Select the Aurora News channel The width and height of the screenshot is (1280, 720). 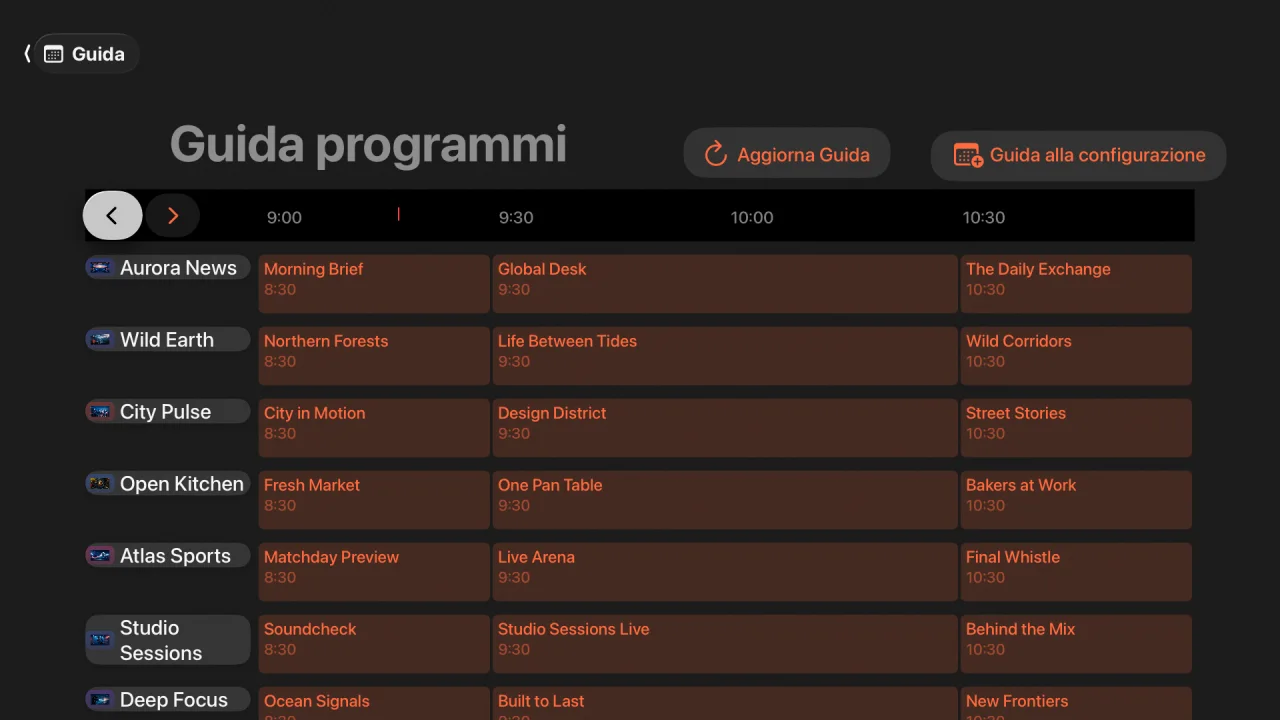[x=168, y=267]
